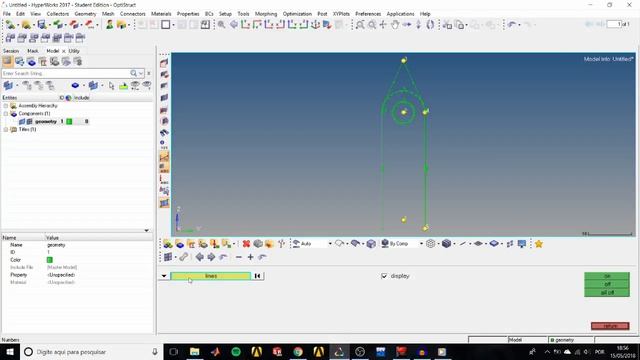Toggle geometry display icon in geometry row
640x360 pixels.
(x=22, y=122)
